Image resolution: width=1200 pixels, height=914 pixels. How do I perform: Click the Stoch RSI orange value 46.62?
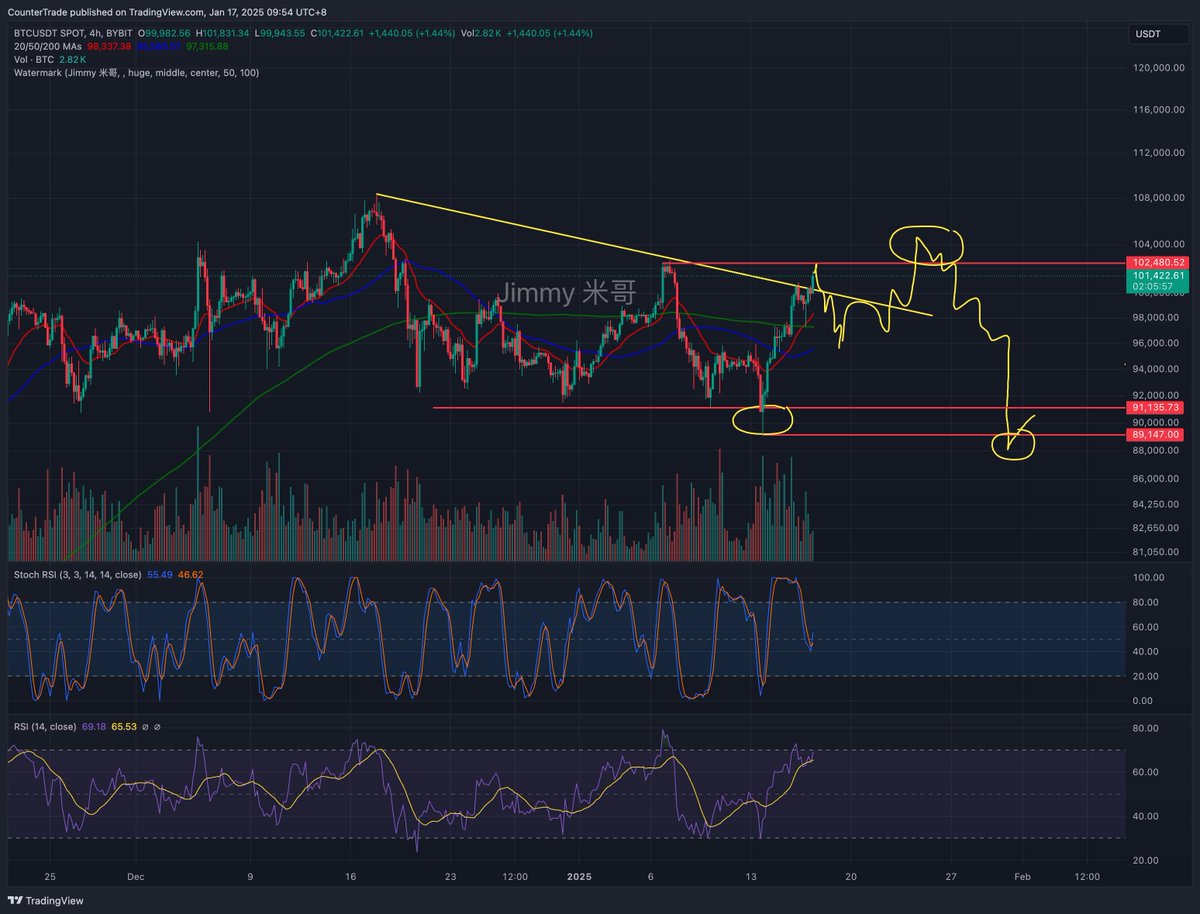190,575
